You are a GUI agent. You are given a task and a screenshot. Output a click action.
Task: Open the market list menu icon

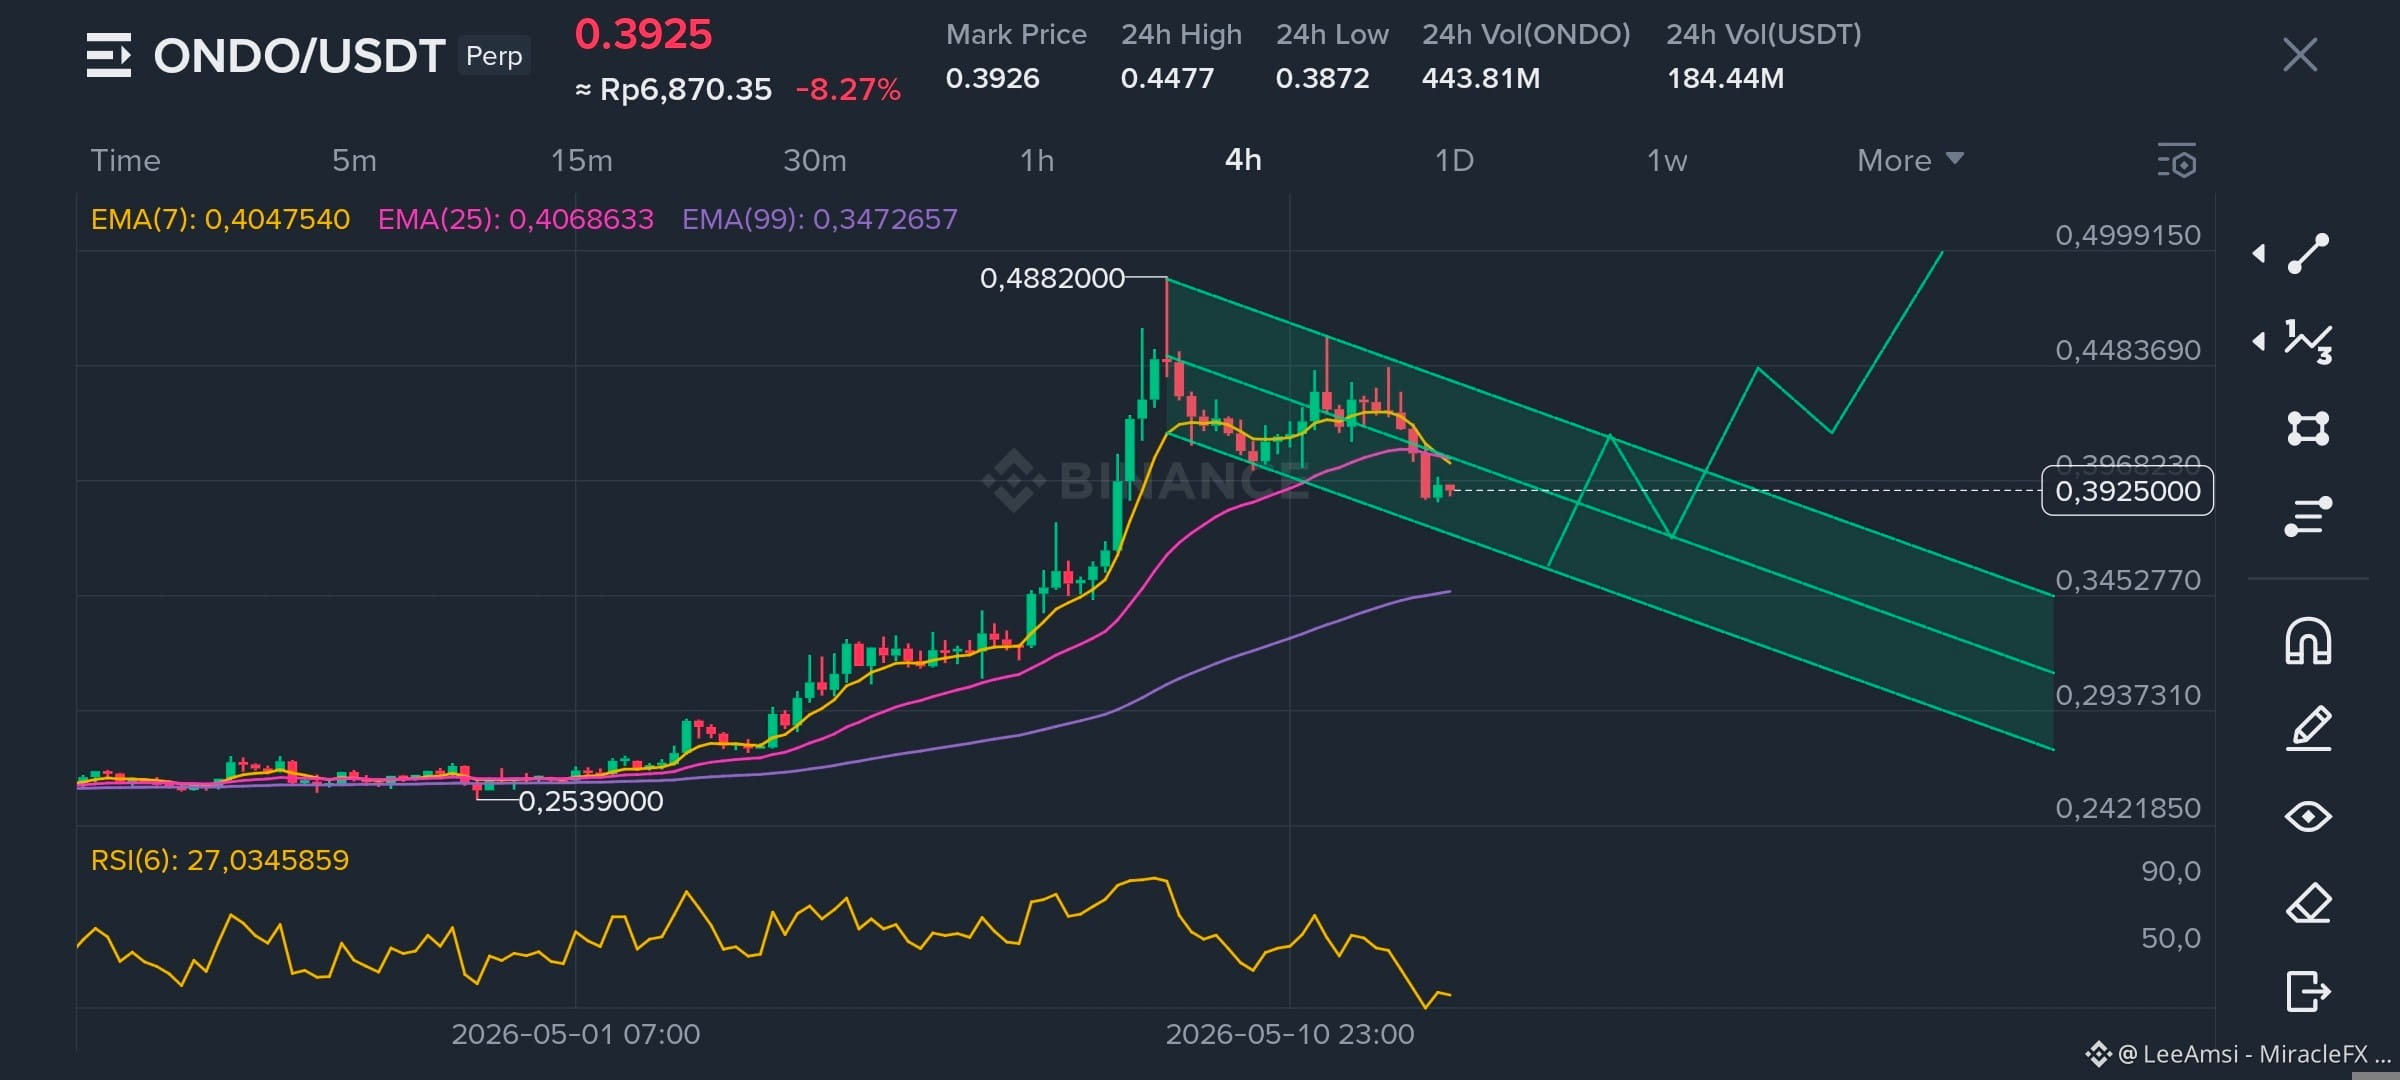click(108, 55)
